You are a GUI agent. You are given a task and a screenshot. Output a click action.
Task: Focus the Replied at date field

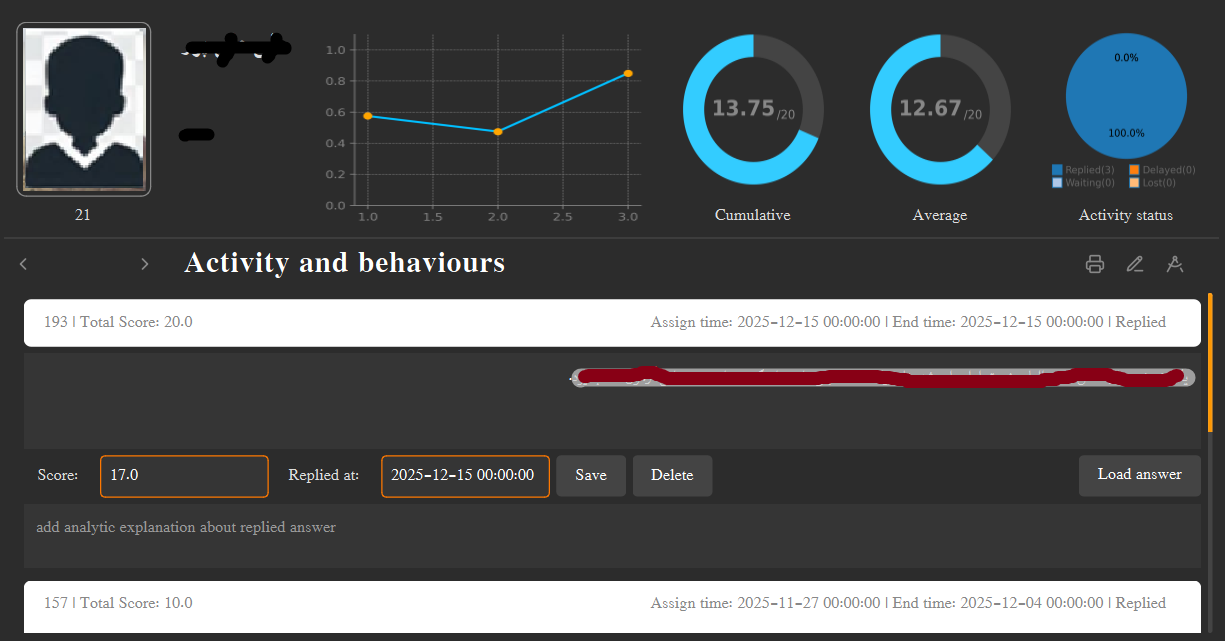465,476
